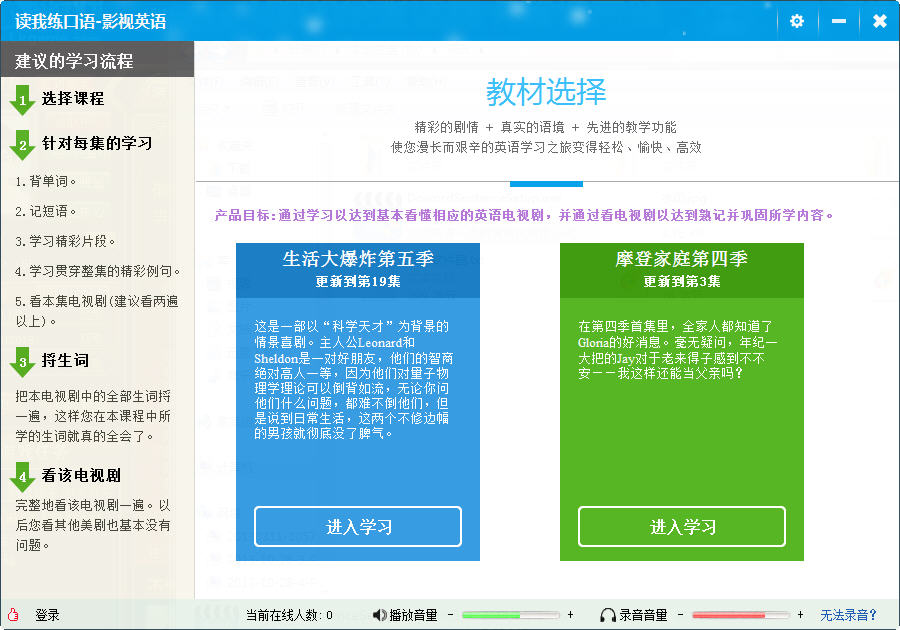Enter study for 摩登家庭第四季
The image size is (900, 630).
click(x=682, y=526)
